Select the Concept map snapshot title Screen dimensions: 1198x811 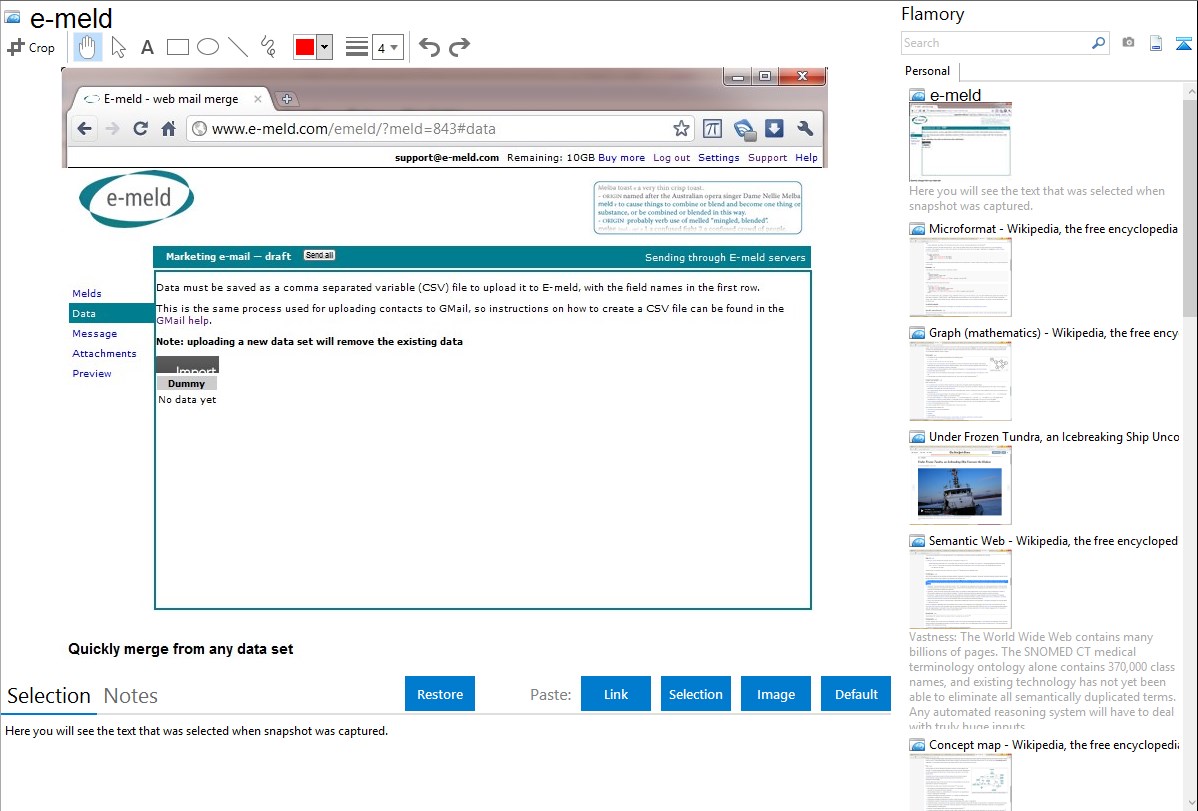pyautogui.click(x=1053, y=745)
